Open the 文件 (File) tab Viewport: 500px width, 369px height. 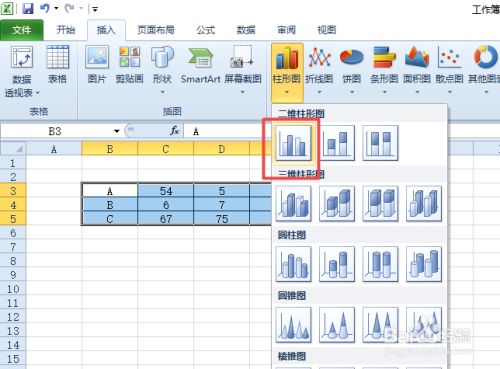tap(22, 30)
